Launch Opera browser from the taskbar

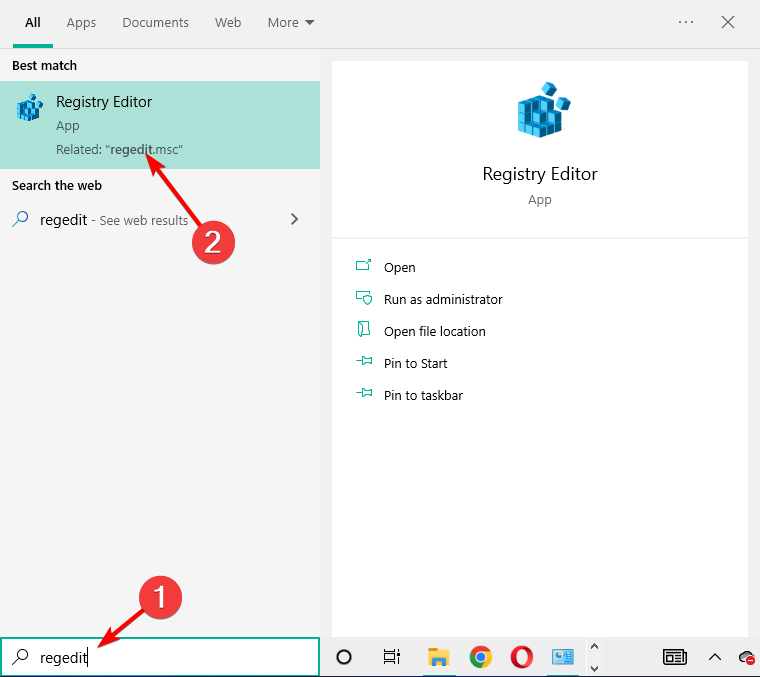[522, 657]
